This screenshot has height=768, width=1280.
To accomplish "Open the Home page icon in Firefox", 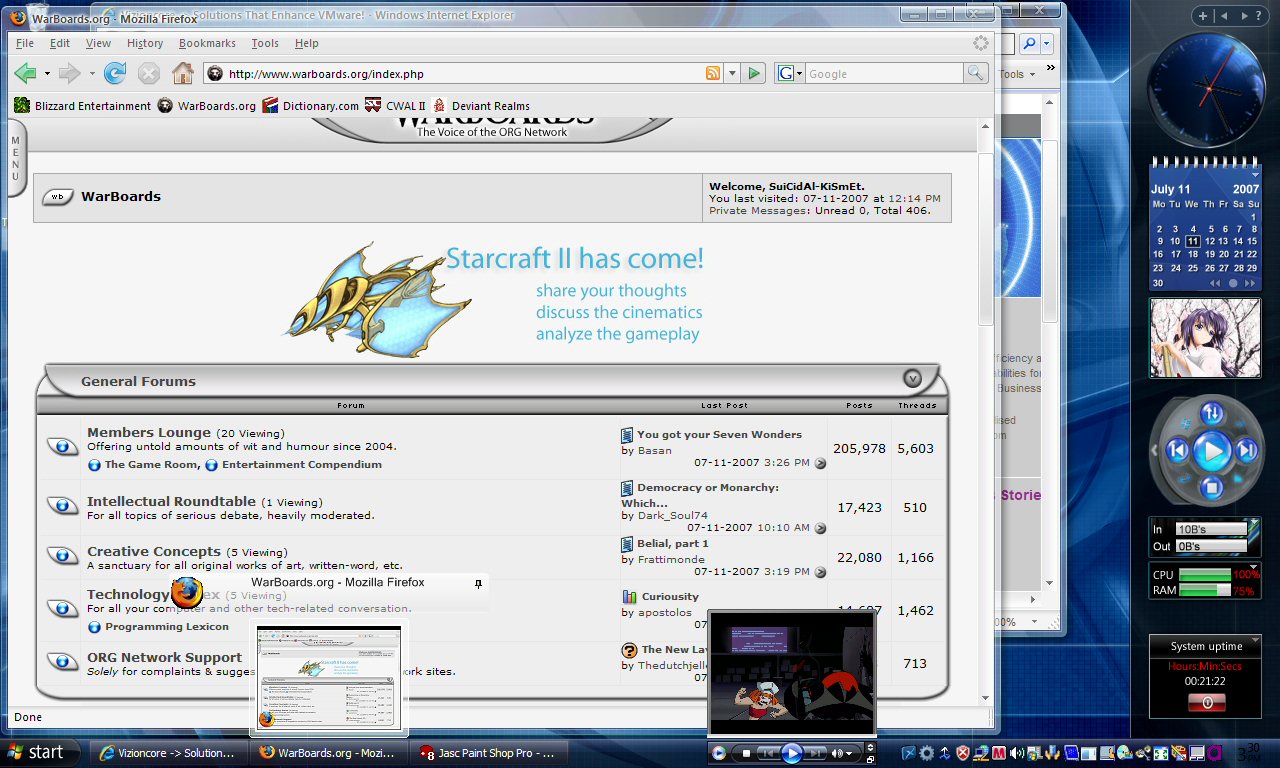I will [182, 73].
